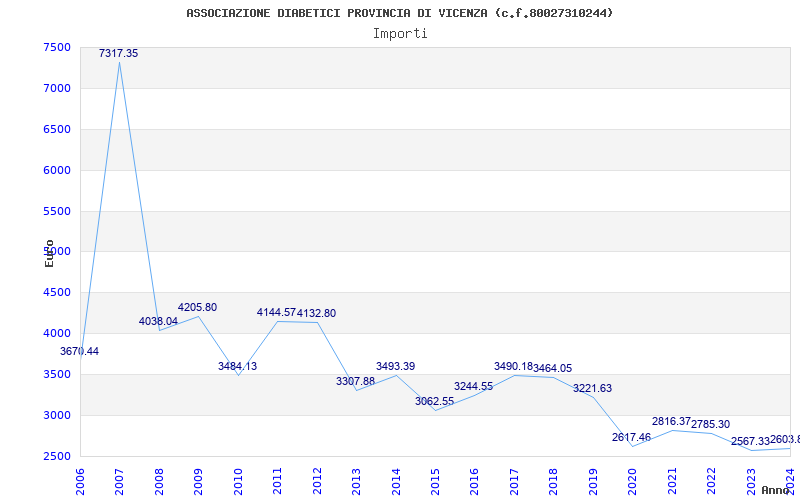Image resolution: width=800 pixels, height=500 pixels.
Task: Click the 2020 year axis label
Action: click(633, 481)
